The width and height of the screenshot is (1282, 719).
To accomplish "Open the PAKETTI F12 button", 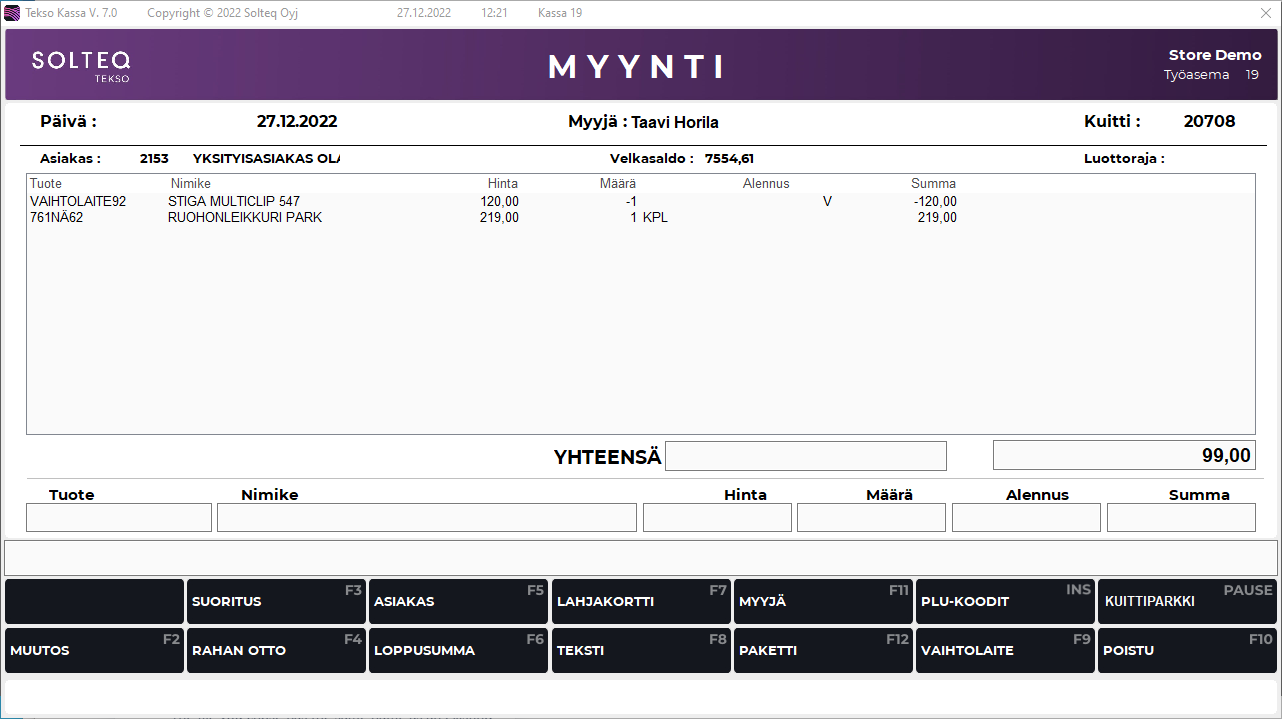I will (822, 650).
